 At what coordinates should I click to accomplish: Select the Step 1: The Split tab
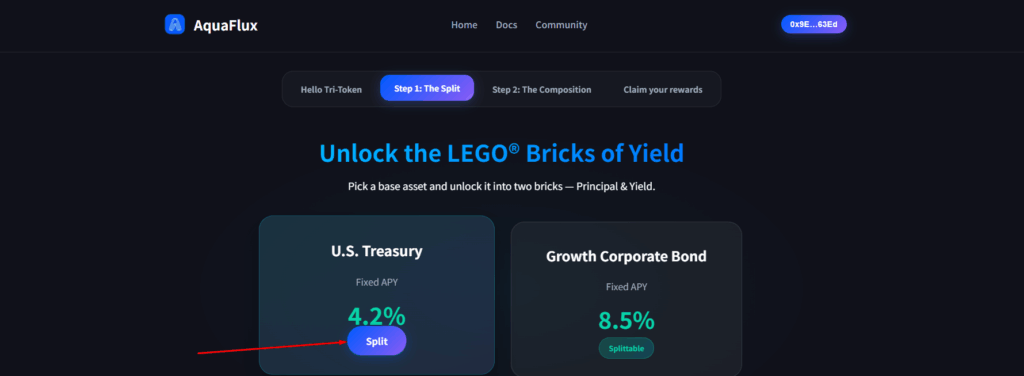coord(427,88)
